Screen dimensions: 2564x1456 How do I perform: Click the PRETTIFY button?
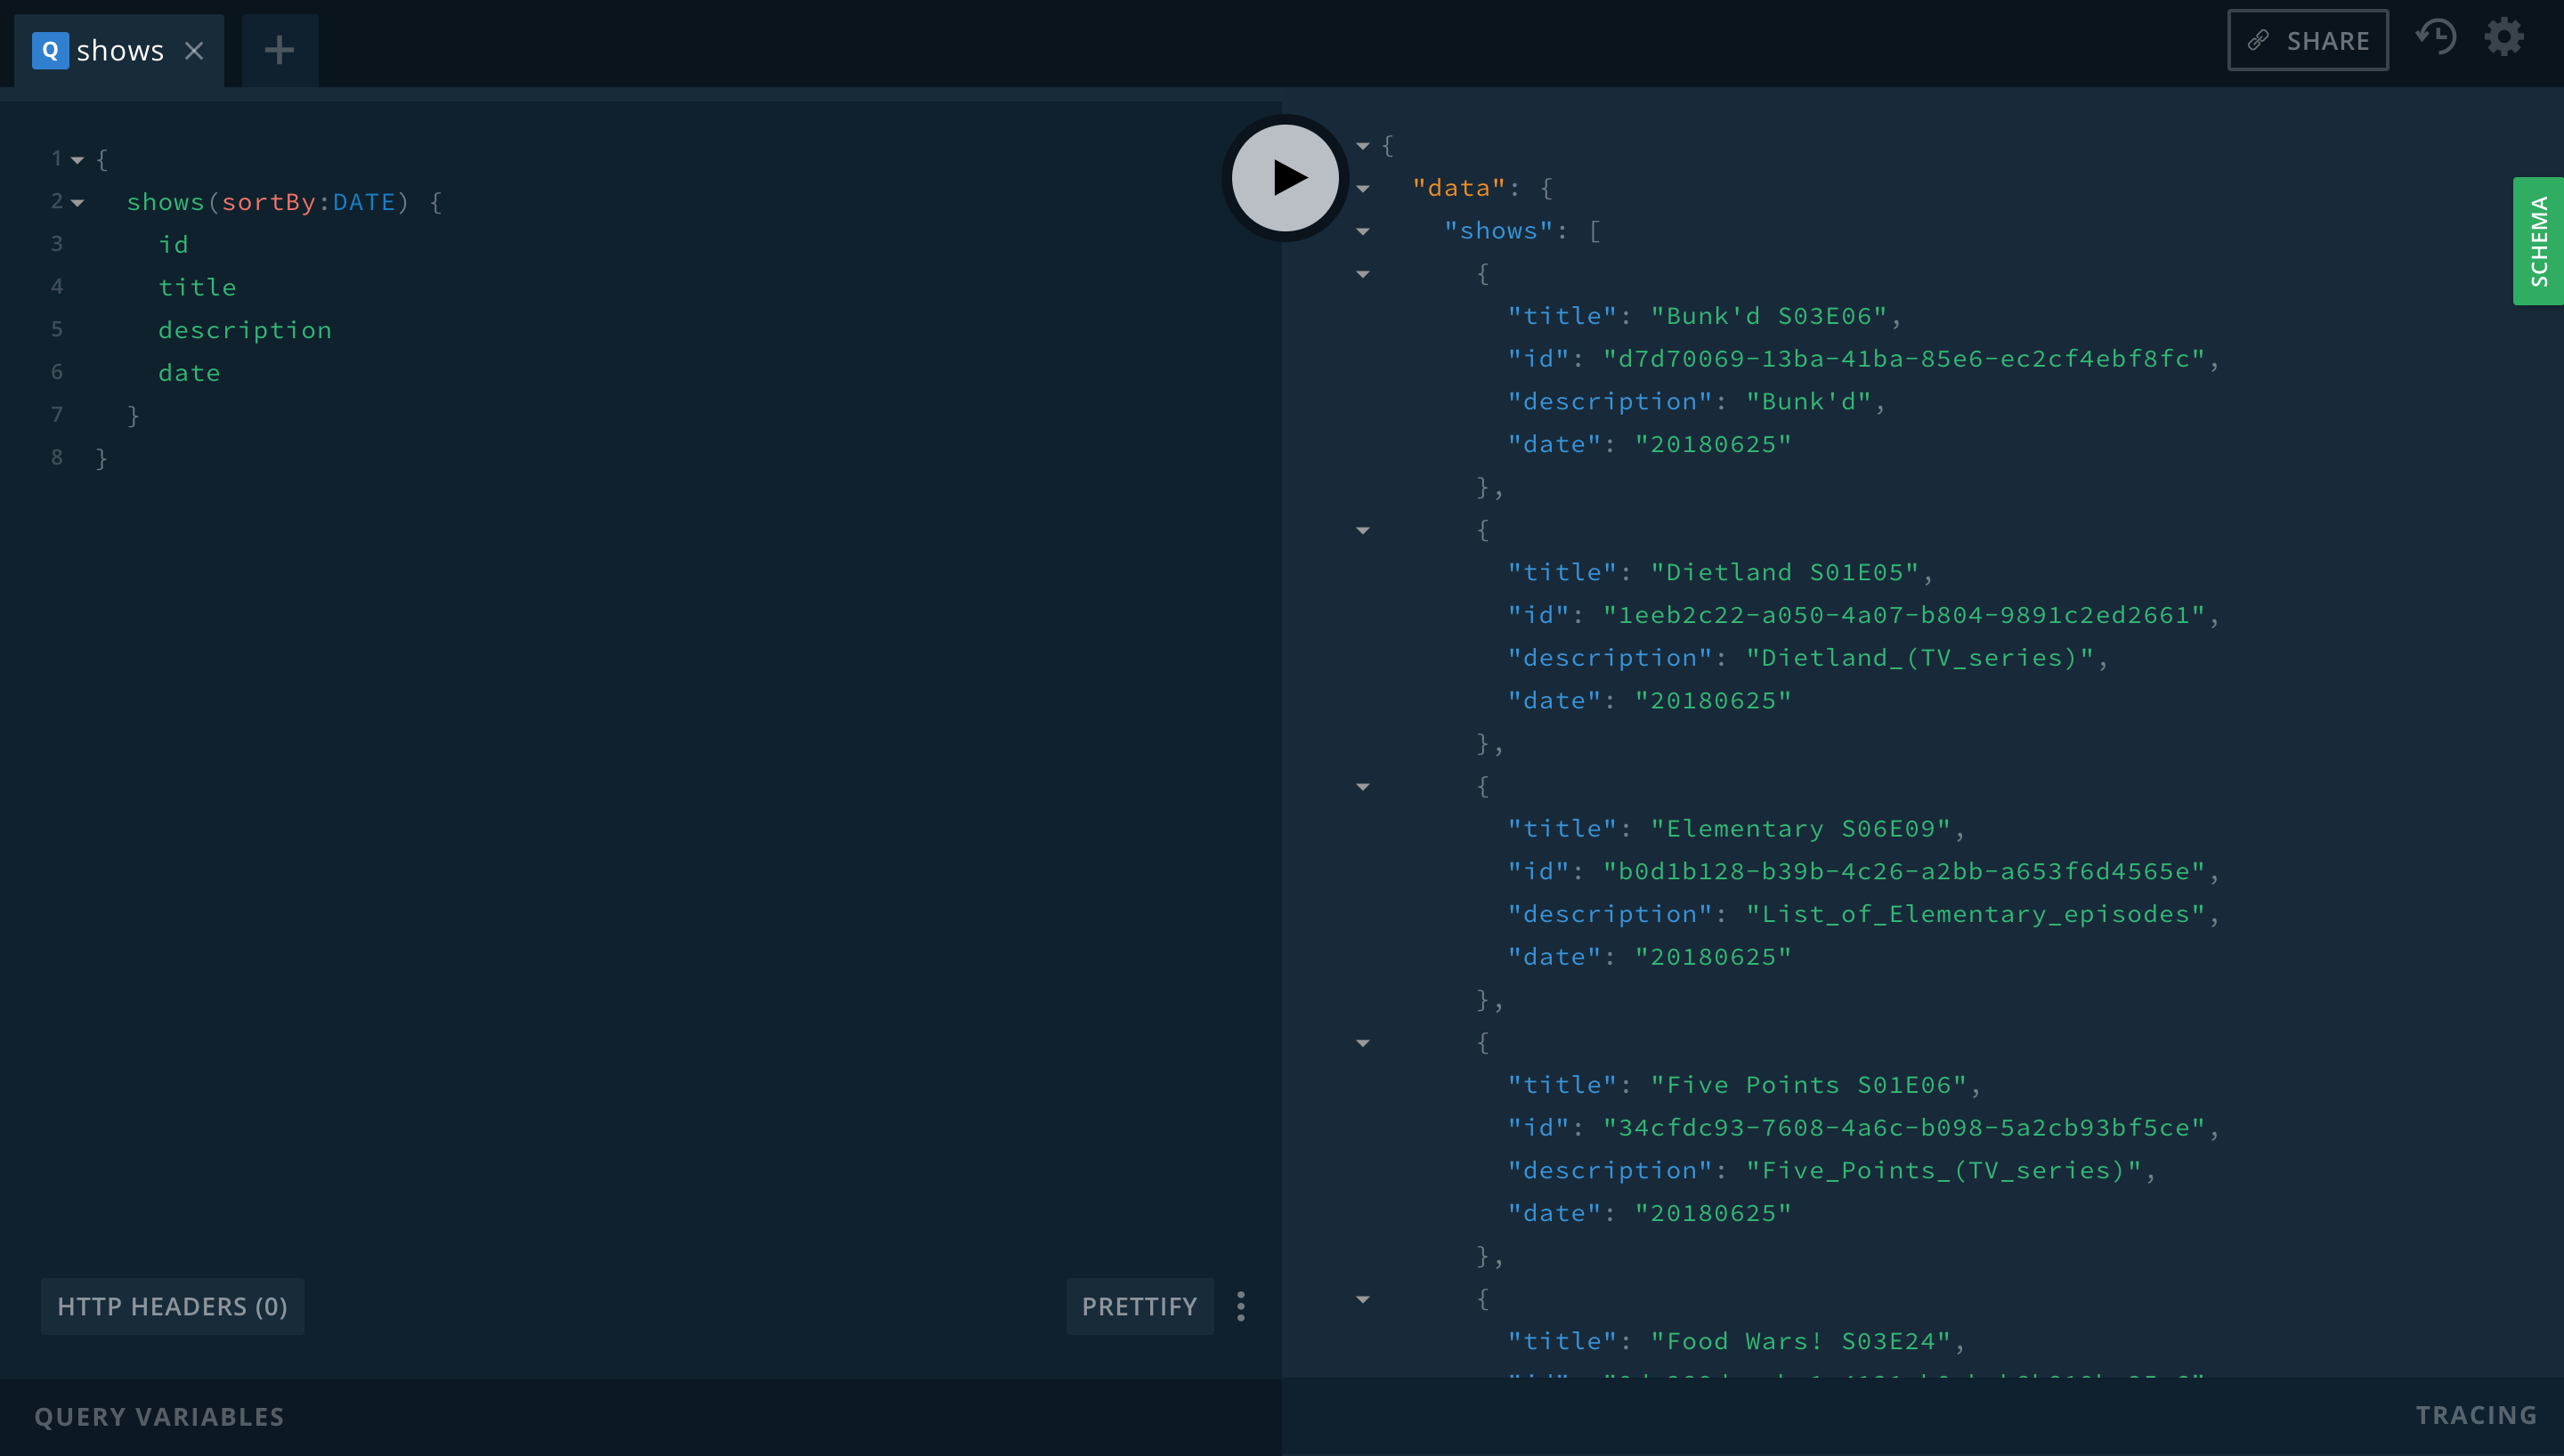[1139, 1306]
